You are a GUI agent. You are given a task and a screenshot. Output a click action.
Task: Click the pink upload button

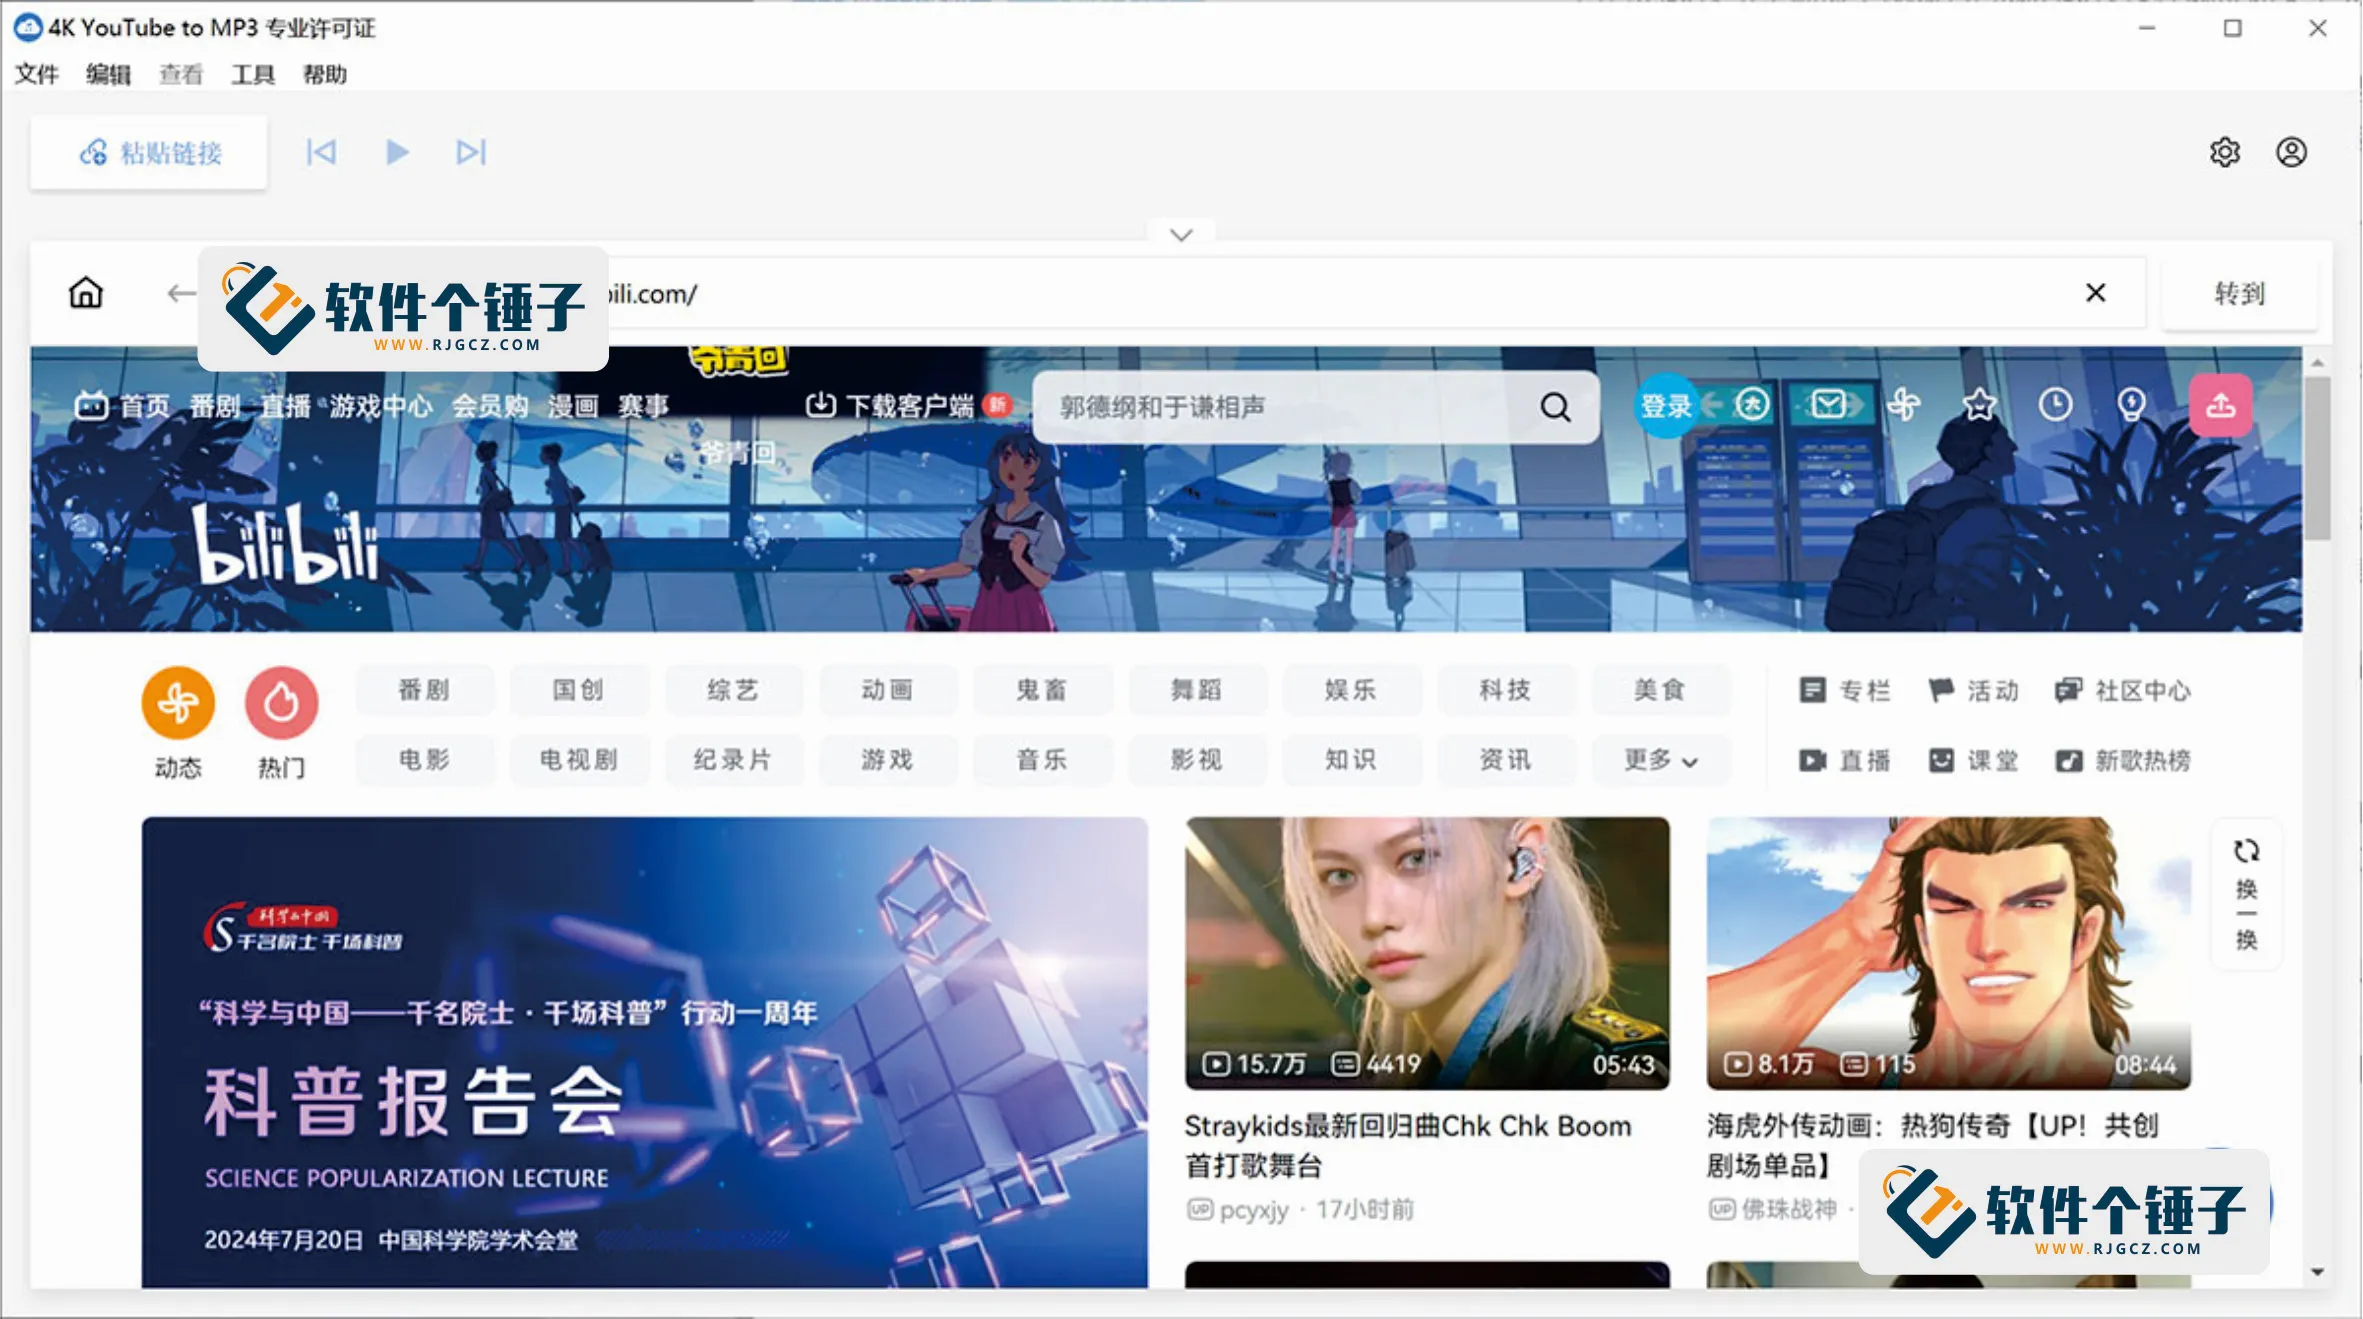(x=2221, y=405)
